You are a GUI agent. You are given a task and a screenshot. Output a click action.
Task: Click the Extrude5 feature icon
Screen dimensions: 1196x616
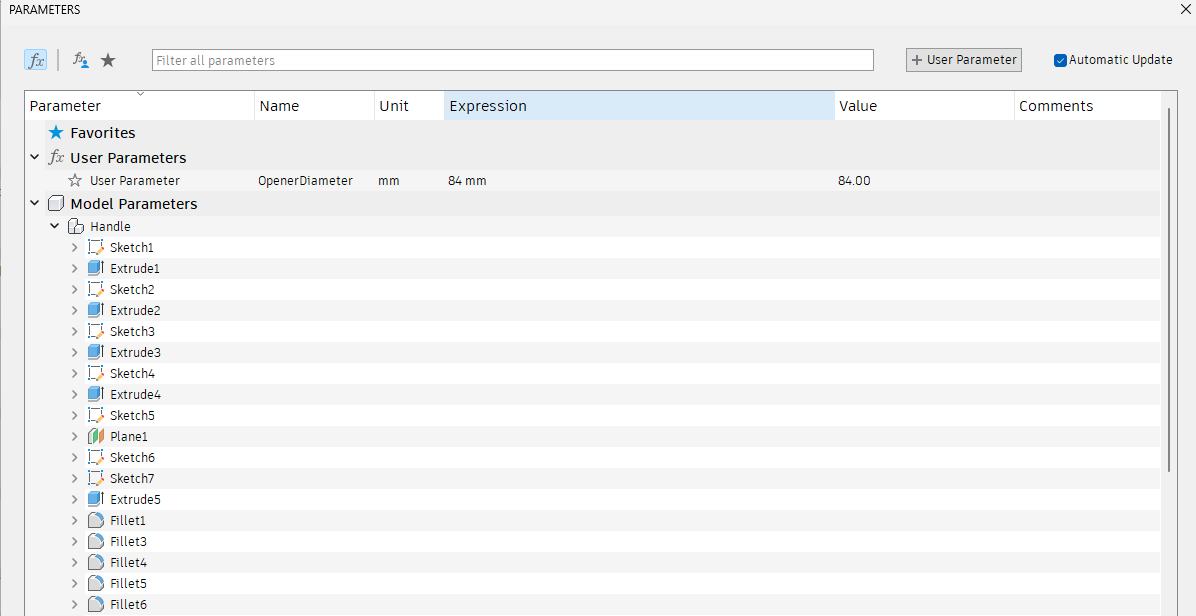[x=95, y=499]
